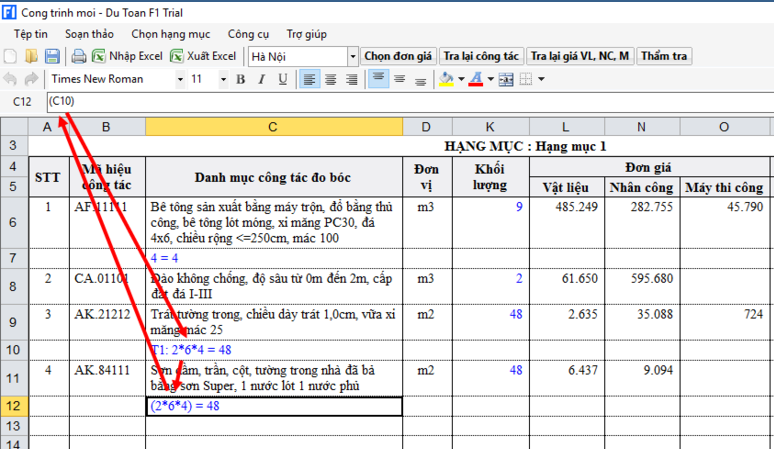Toggle italic formatting
Image resolution: width=774 pixels, height=449 pixels.
point(263,79)
